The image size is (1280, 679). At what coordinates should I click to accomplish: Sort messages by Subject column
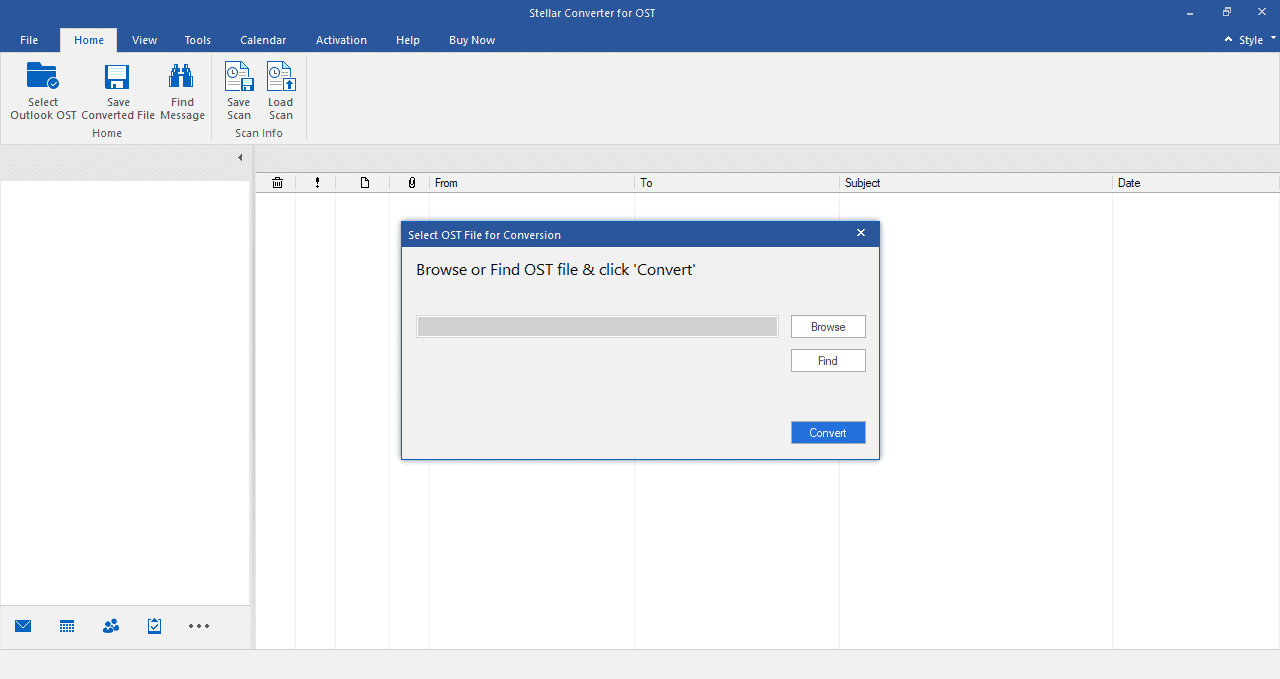click(976, 183)
